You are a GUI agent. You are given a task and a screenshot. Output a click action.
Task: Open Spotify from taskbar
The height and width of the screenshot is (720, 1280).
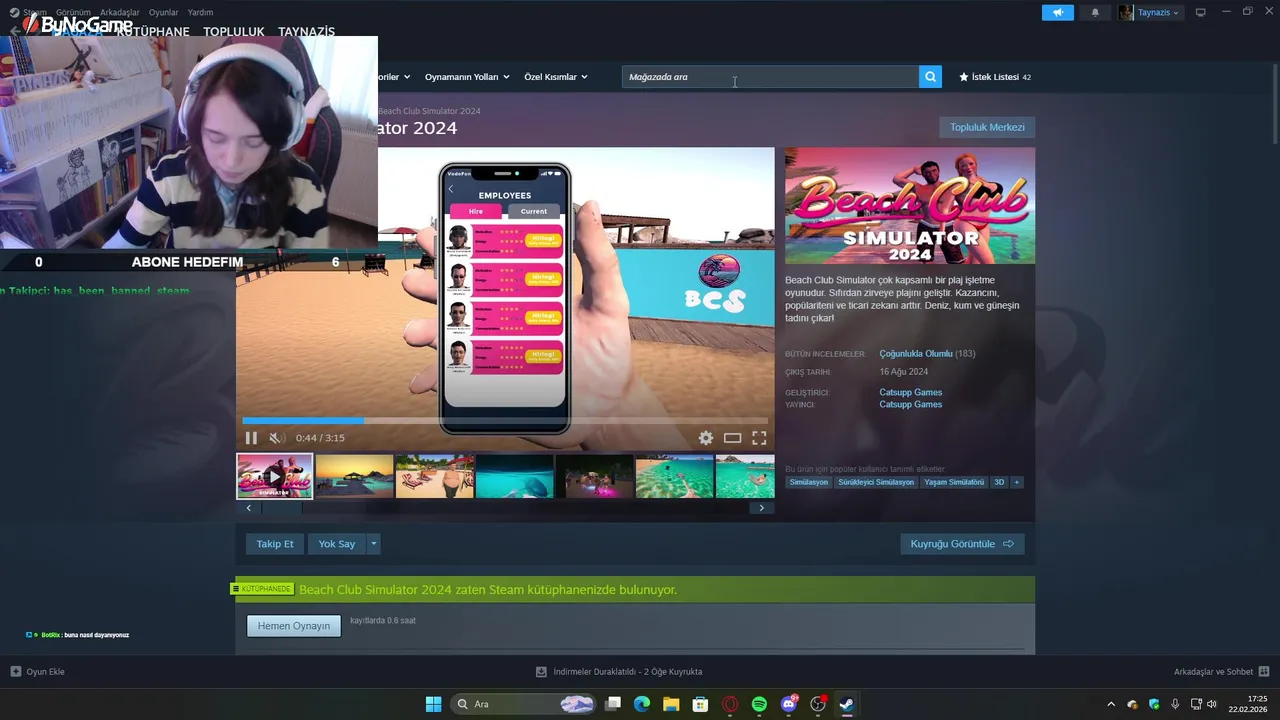click(759, 704)
